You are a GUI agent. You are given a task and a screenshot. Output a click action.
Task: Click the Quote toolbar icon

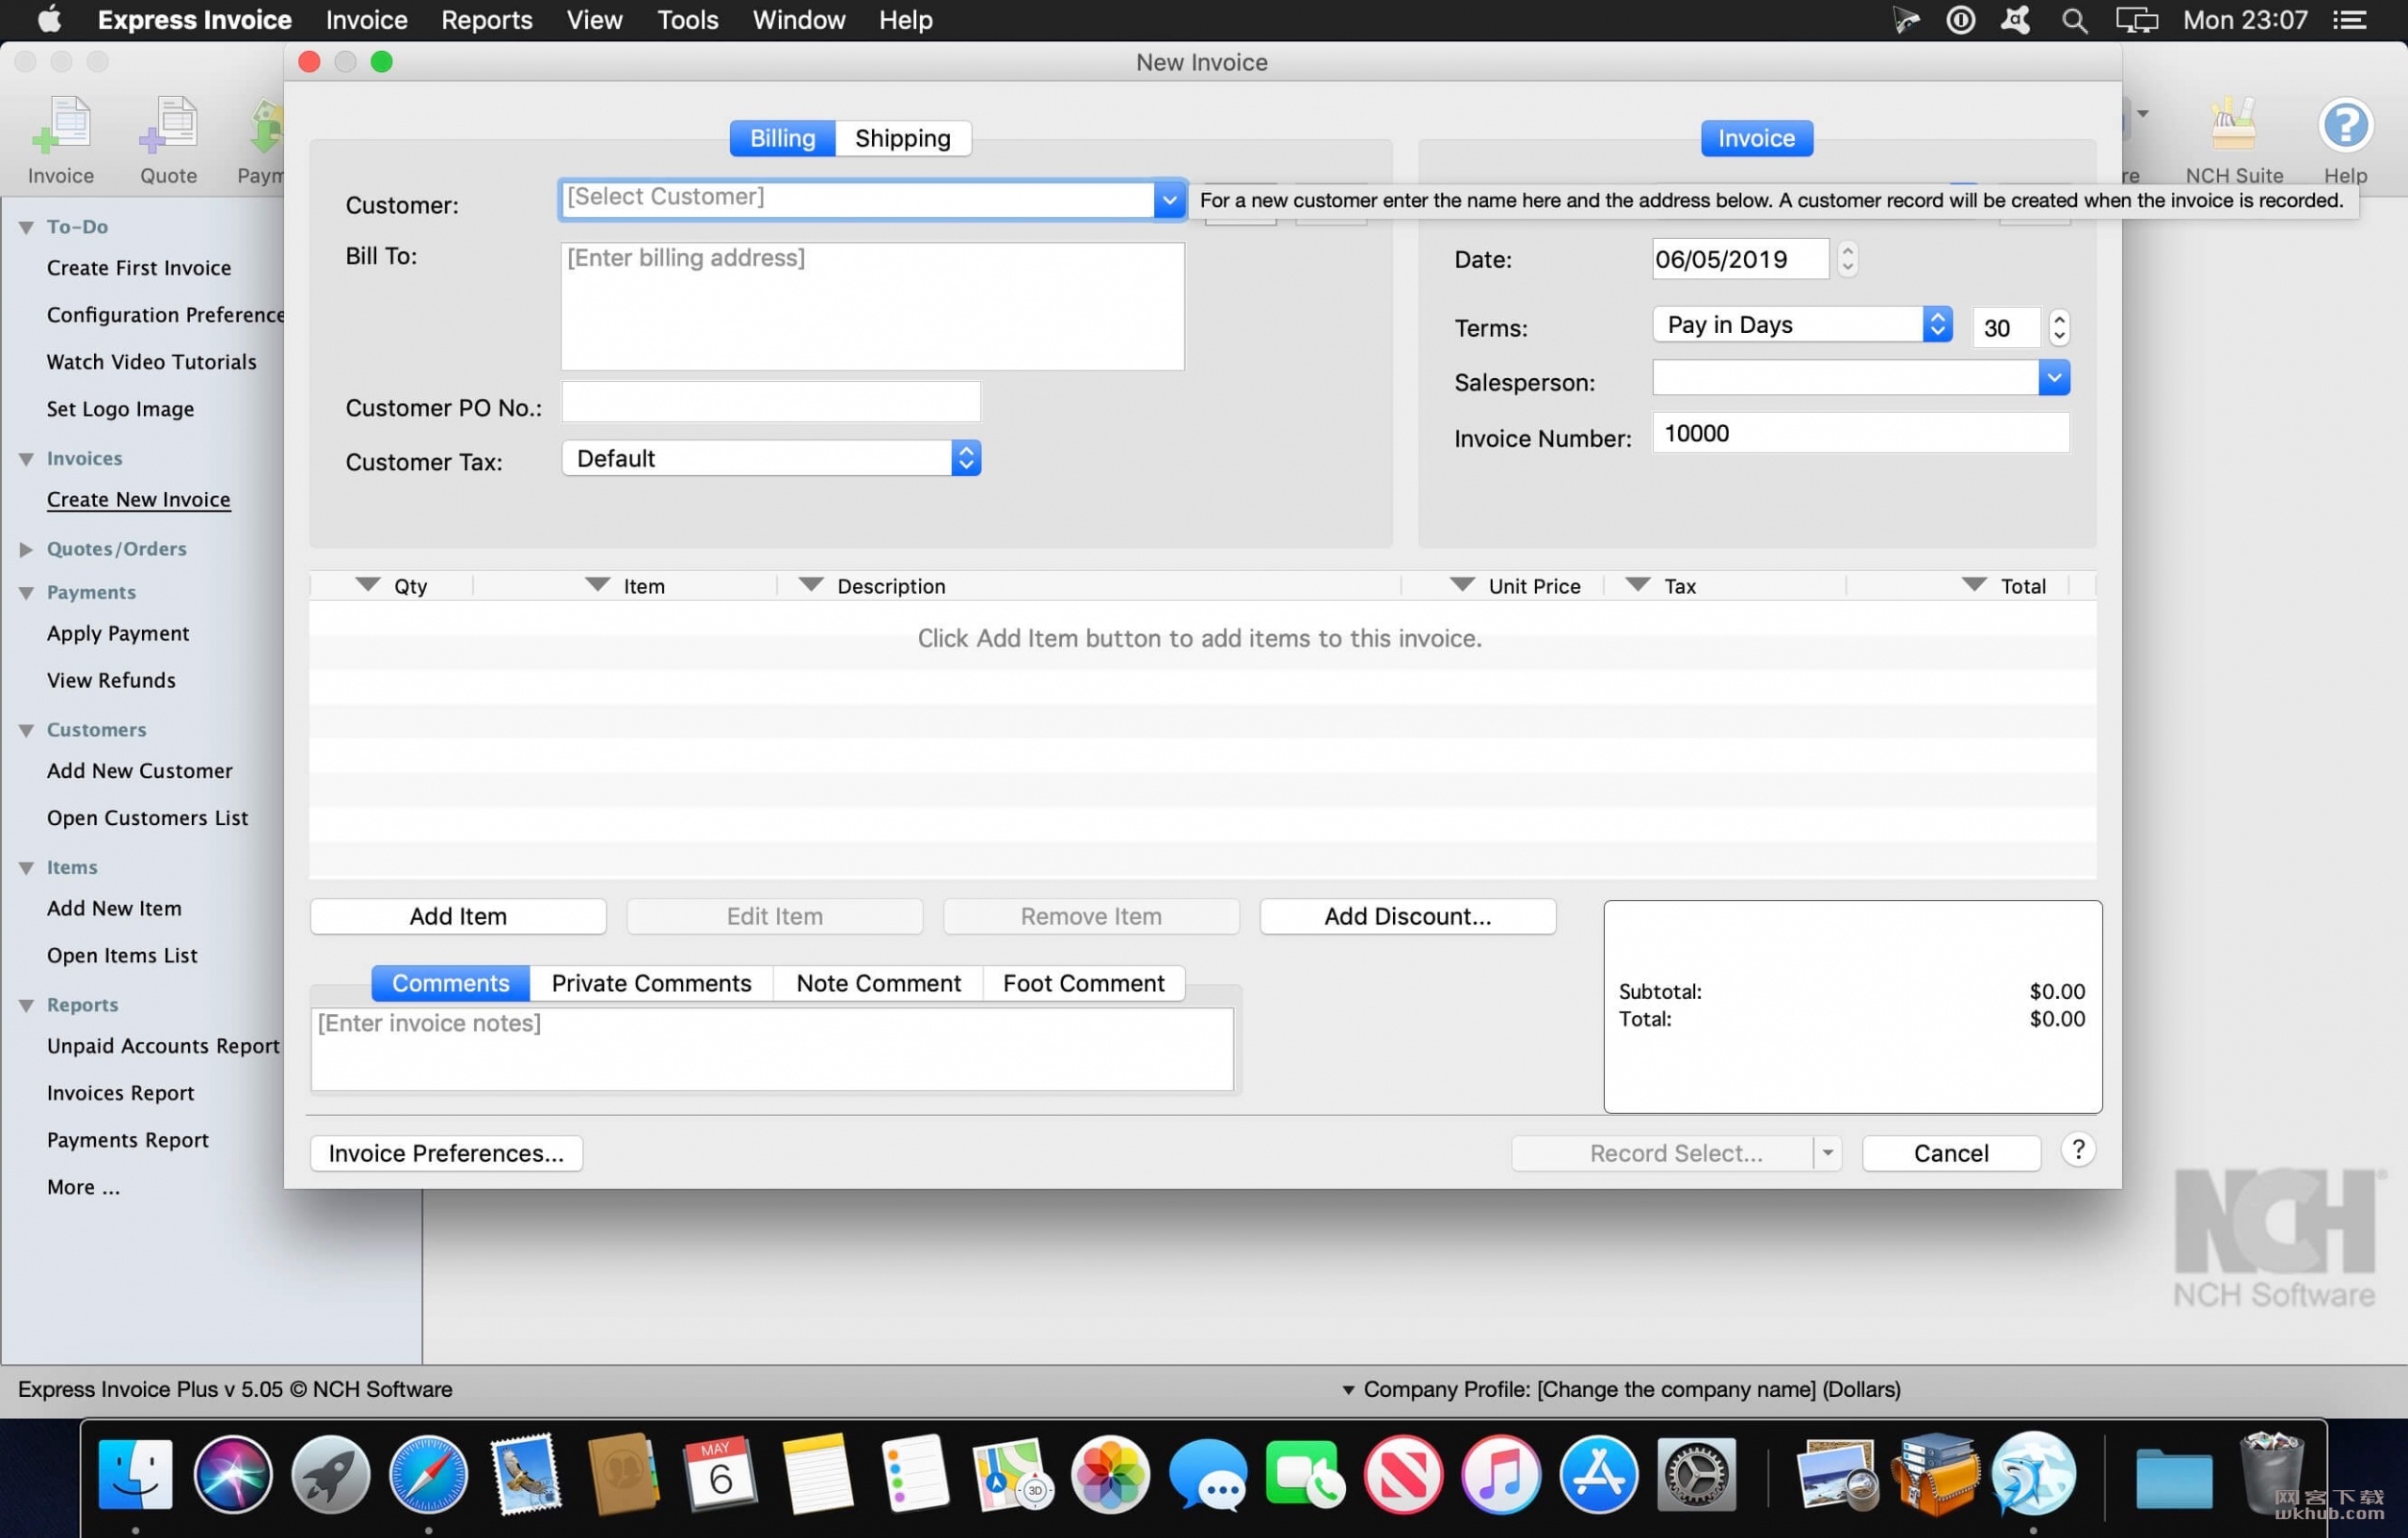pos(168,140)
